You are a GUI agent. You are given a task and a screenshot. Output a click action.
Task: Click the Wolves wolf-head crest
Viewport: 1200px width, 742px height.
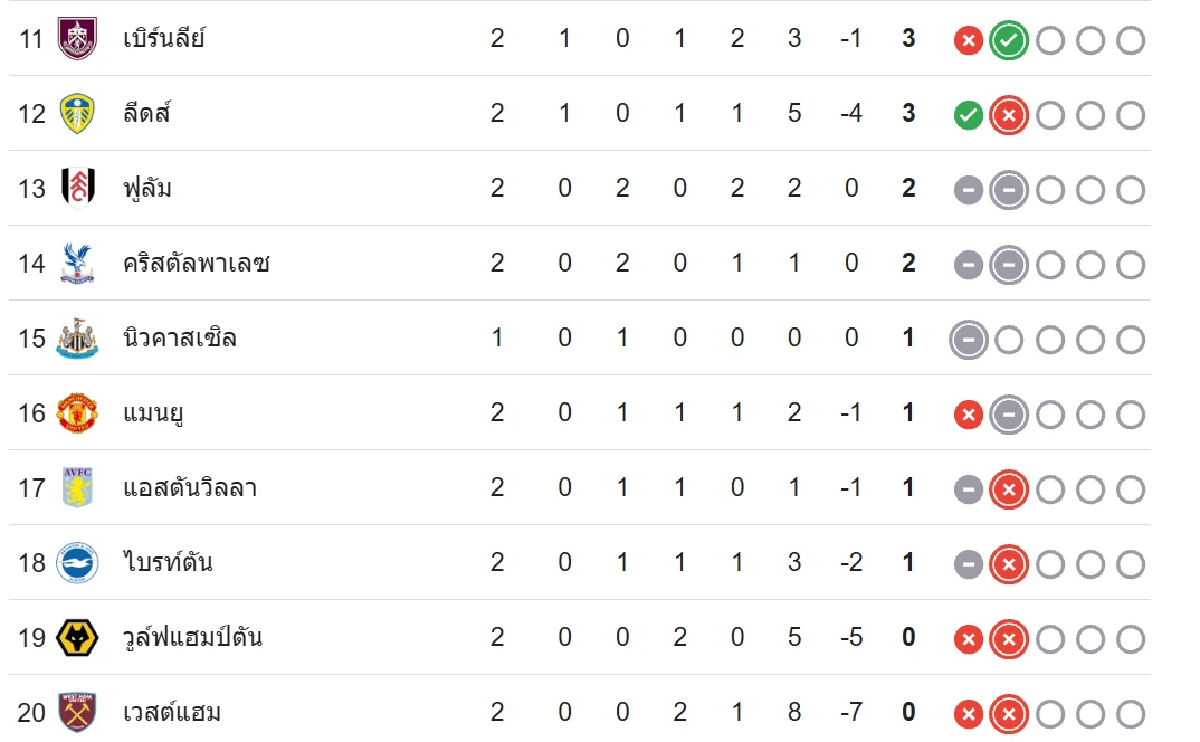pos(77,638)
